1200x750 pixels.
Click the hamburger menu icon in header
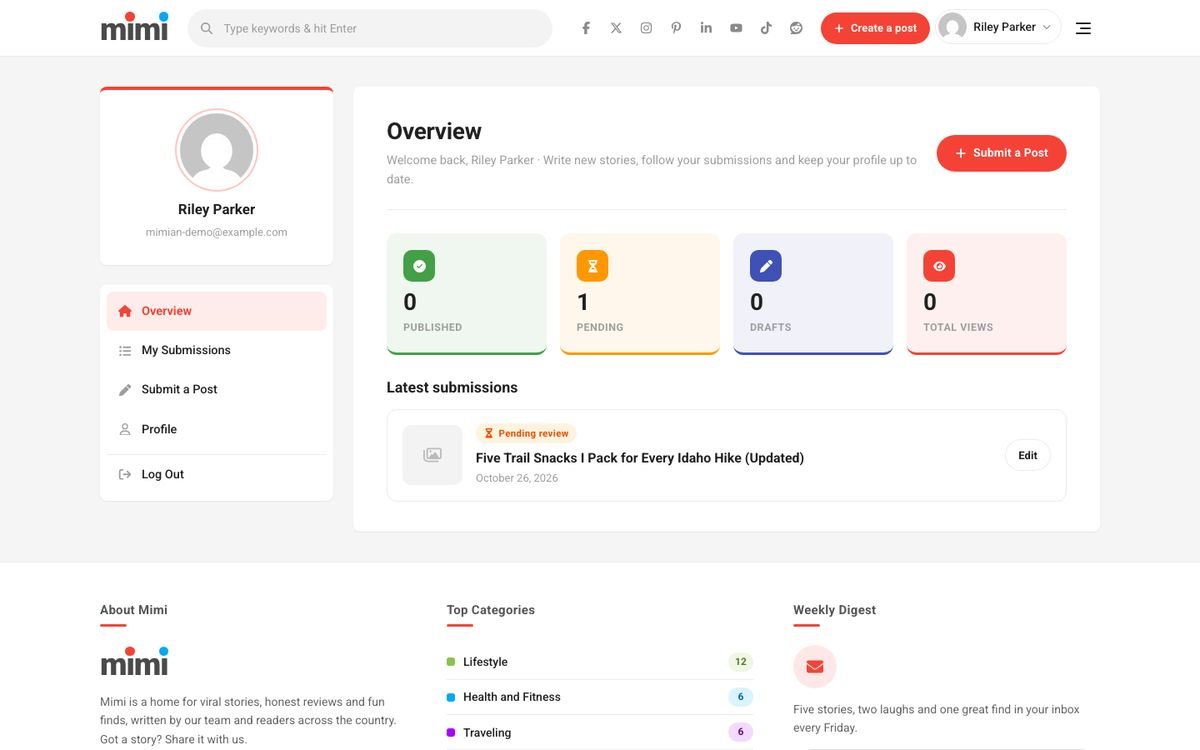click(x=1083, y=28)
